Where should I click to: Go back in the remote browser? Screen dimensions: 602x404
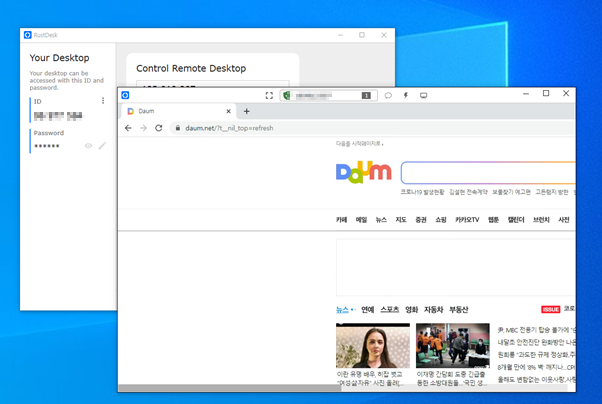128,128
